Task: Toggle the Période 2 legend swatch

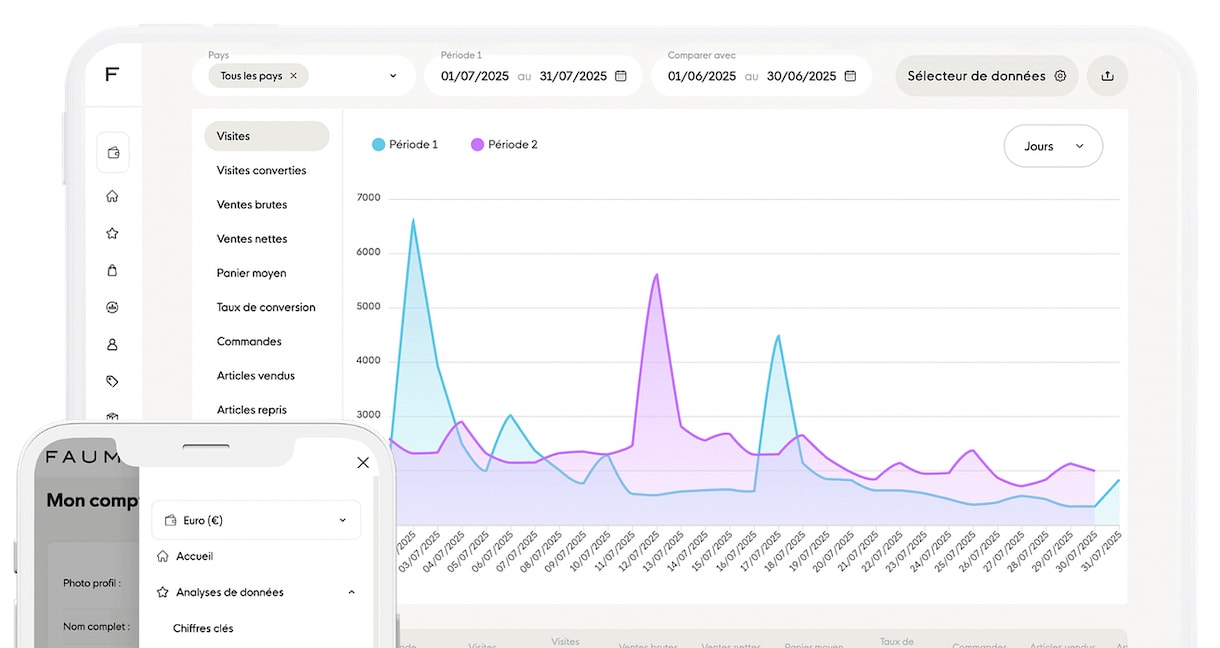Action: pos(477,145)
